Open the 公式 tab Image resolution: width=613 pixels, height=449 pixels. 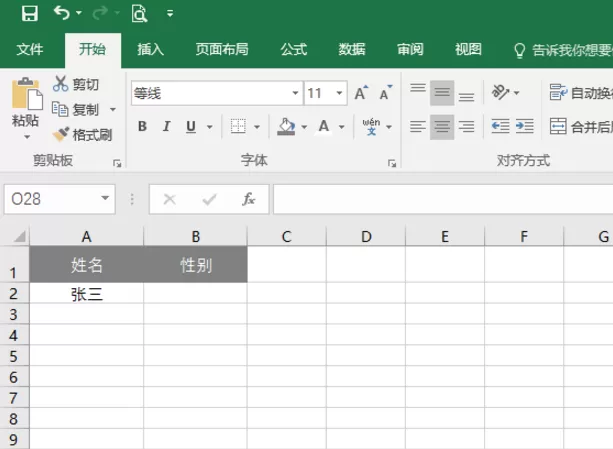coord(294,49)
